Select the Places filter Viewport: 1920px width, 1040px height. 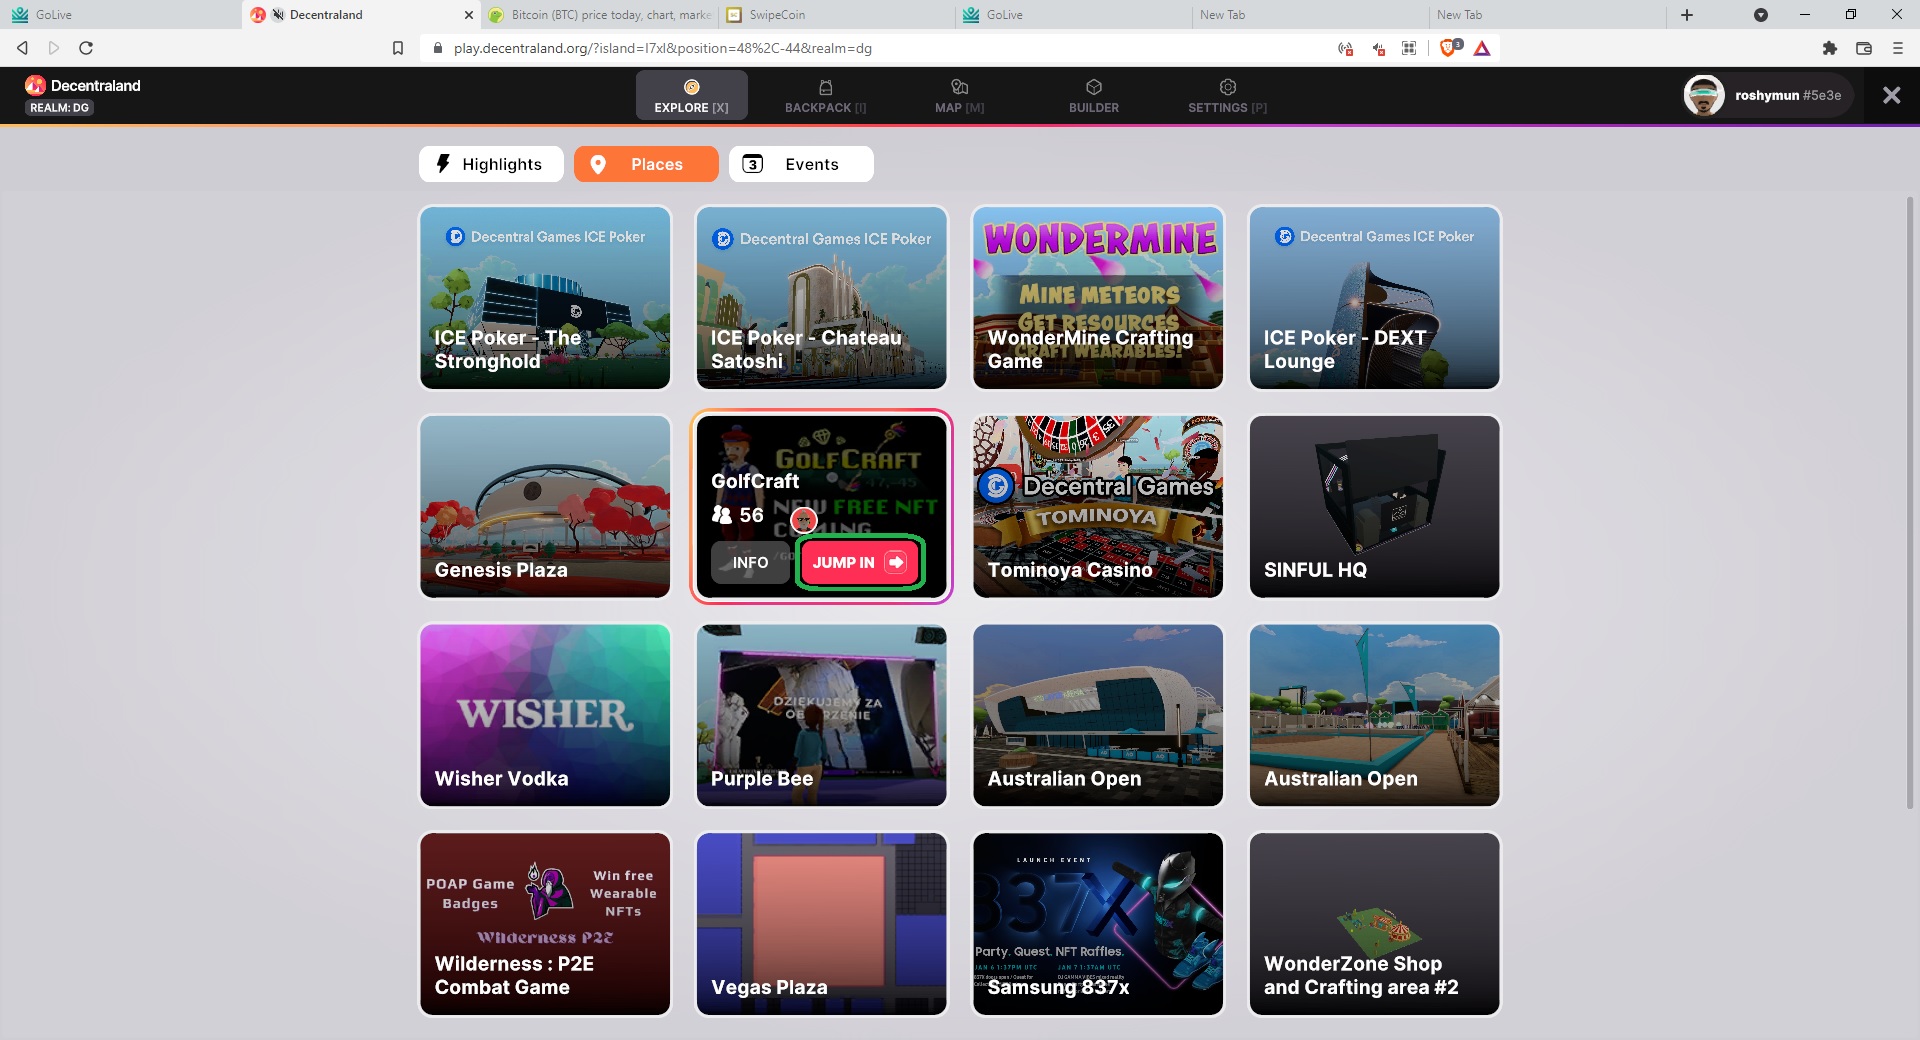pos(646,164)
